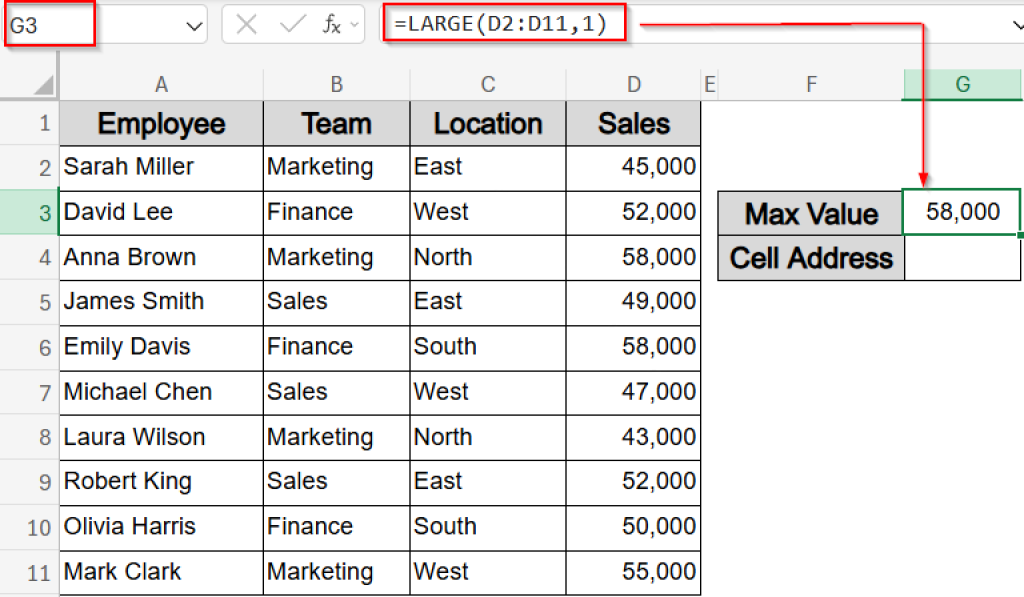Click the Employee header cell

161,124
